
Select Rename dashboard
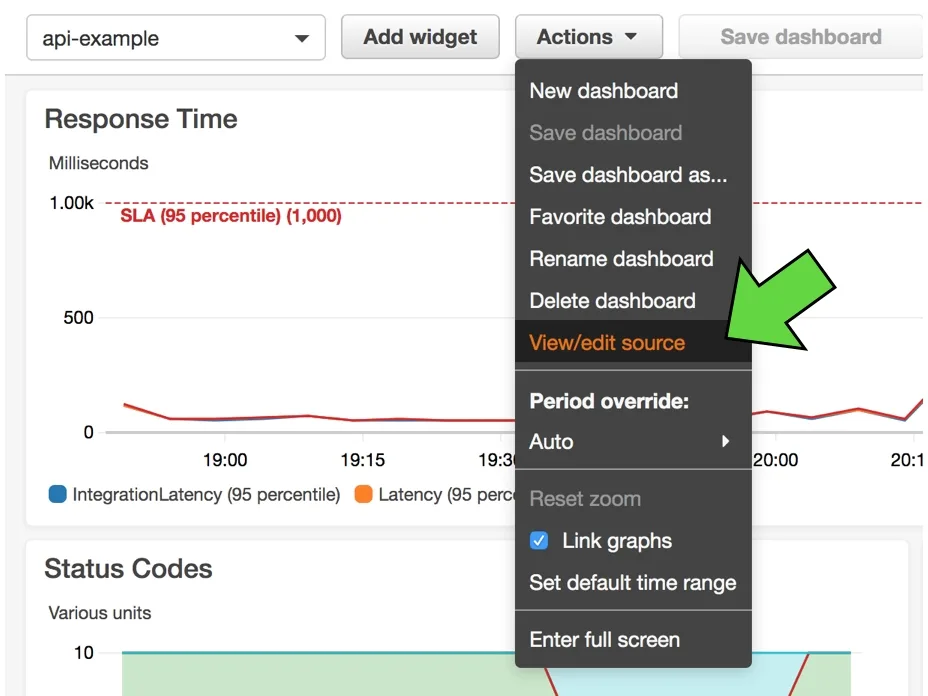(621, 259)
